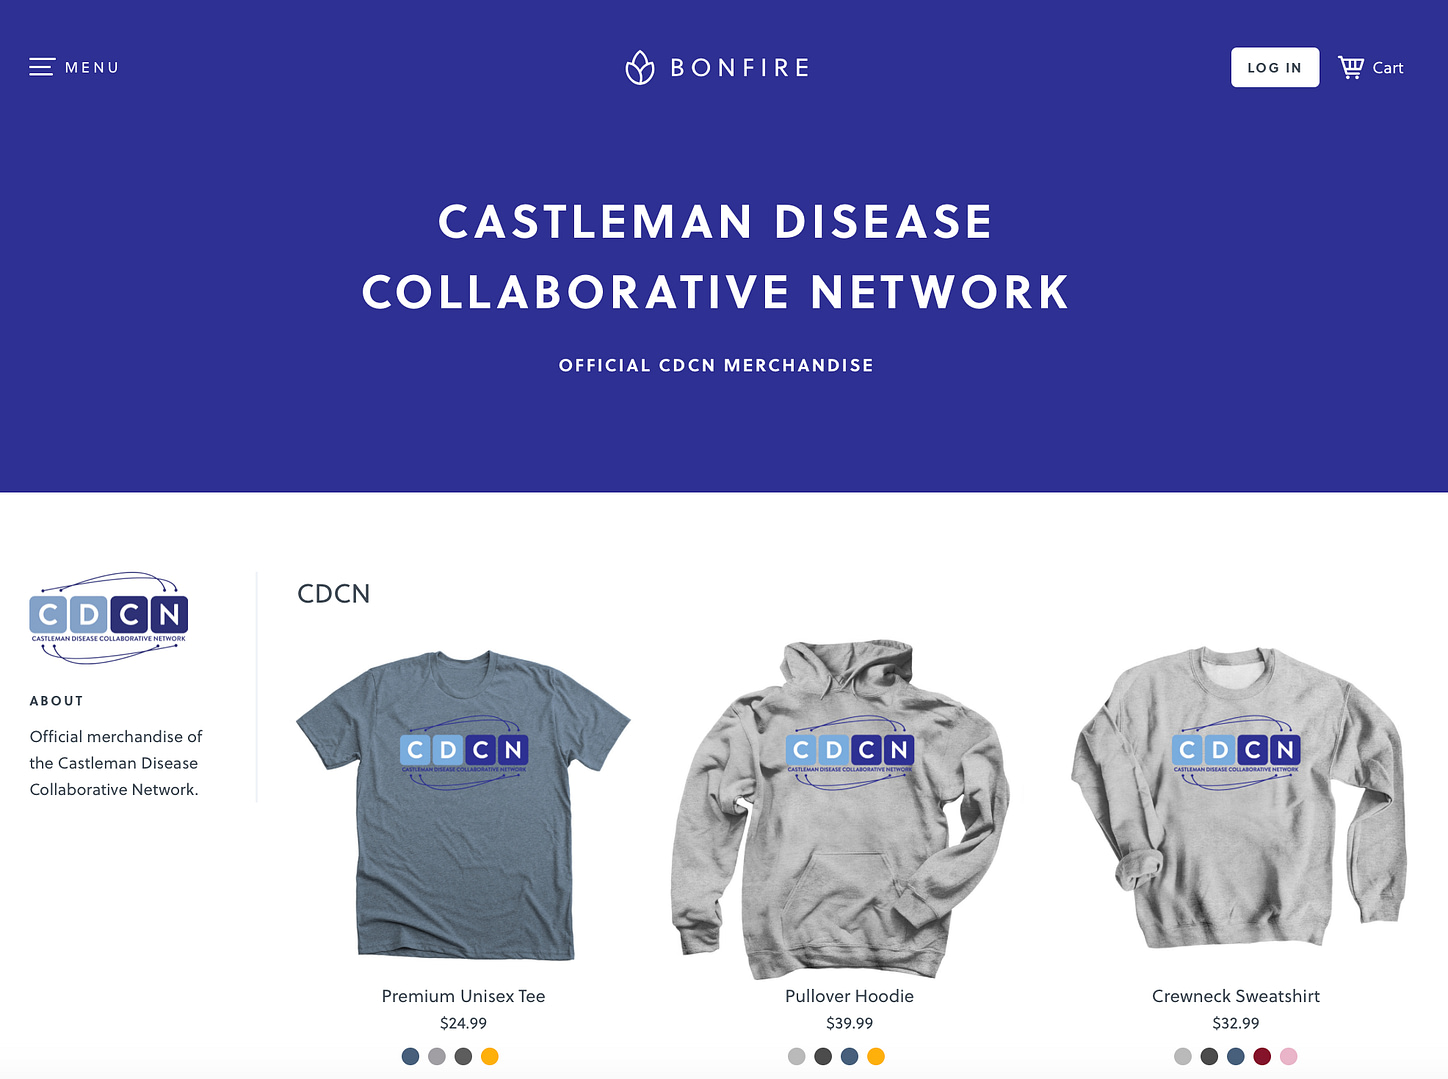This screenshot has width=1448, height=1079.
Task: Click the BONFIRE wordmark in header
Action: (x=740, y=68)
